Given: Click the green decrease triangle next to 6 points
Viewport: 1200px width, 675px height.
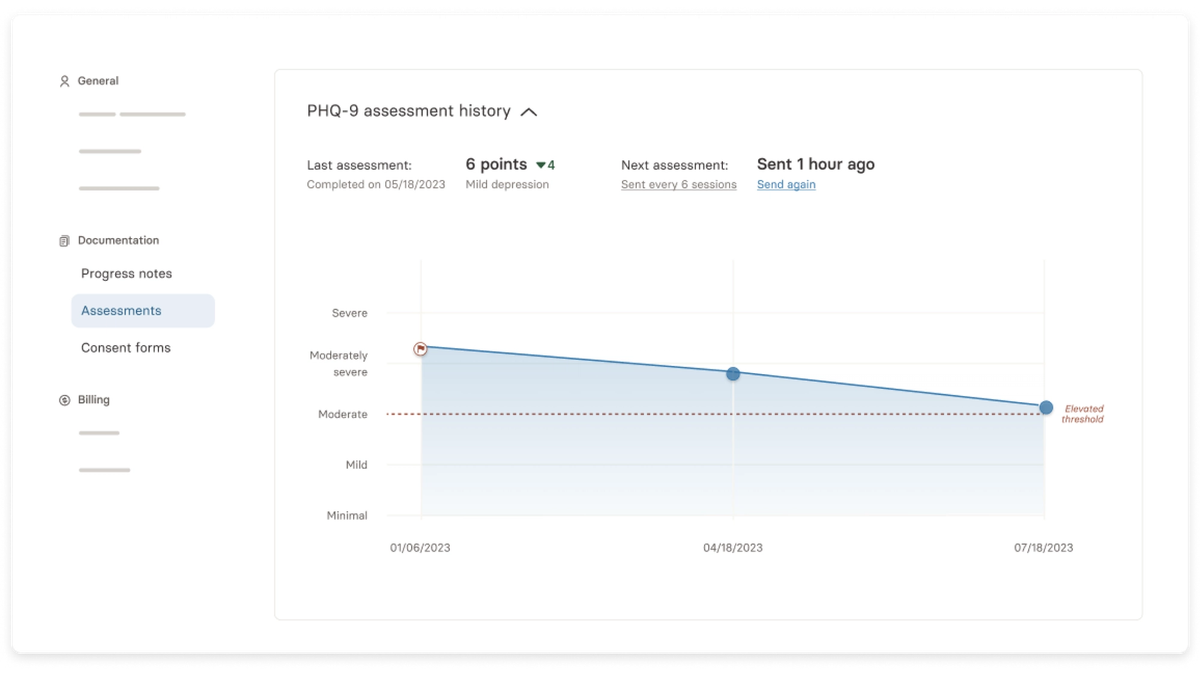Looking at the screenshot, I should click(540, 165).
